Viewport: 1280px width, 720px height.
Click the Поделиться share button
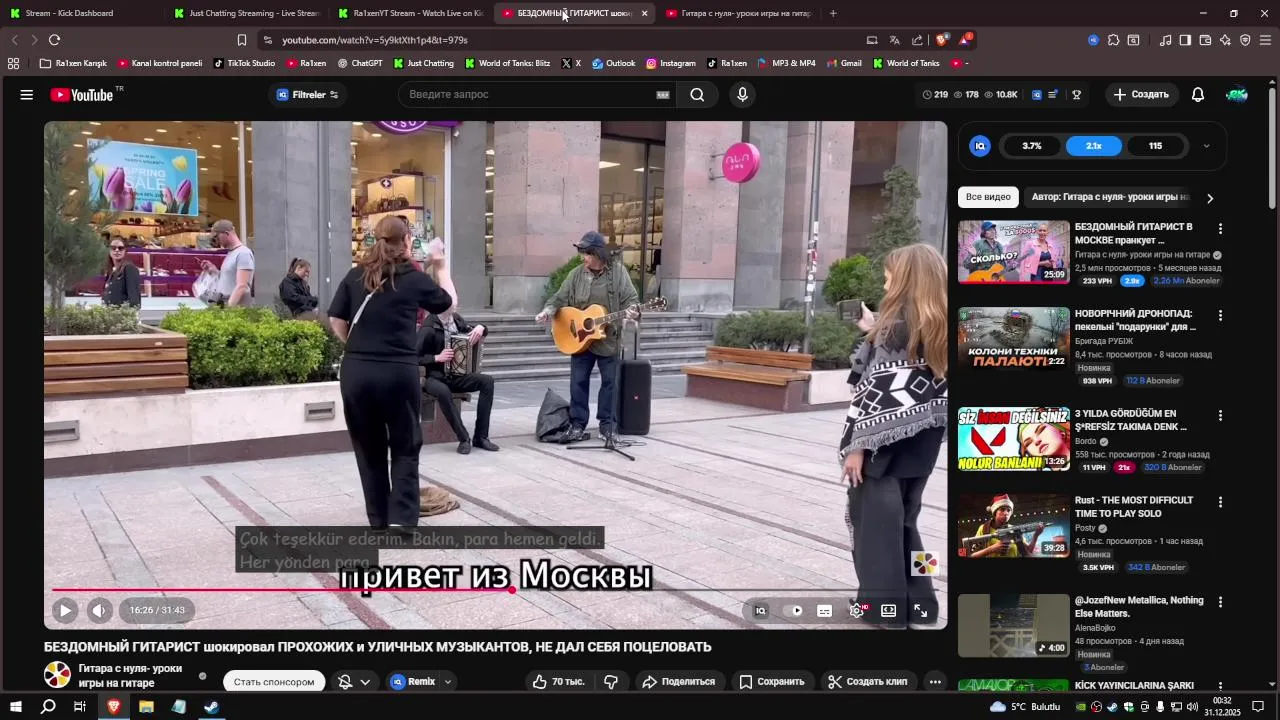coord(678,682)
